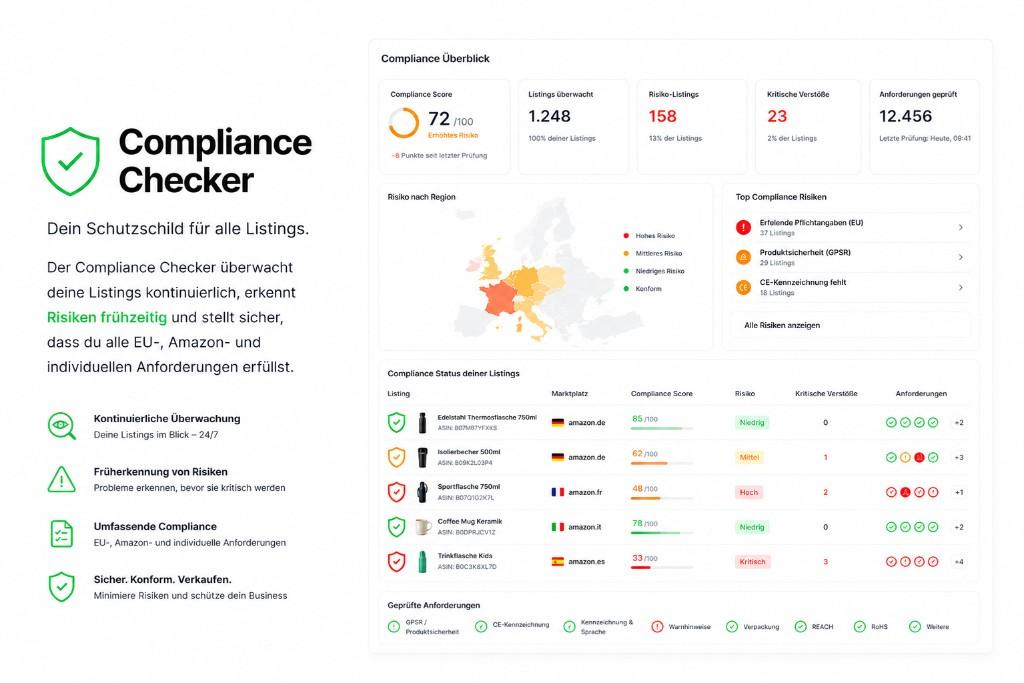The height and width of the screenshot is (683, 1024).
Task: Expand the +1 requirements for Sportflasche
Action: click(959, 492)
